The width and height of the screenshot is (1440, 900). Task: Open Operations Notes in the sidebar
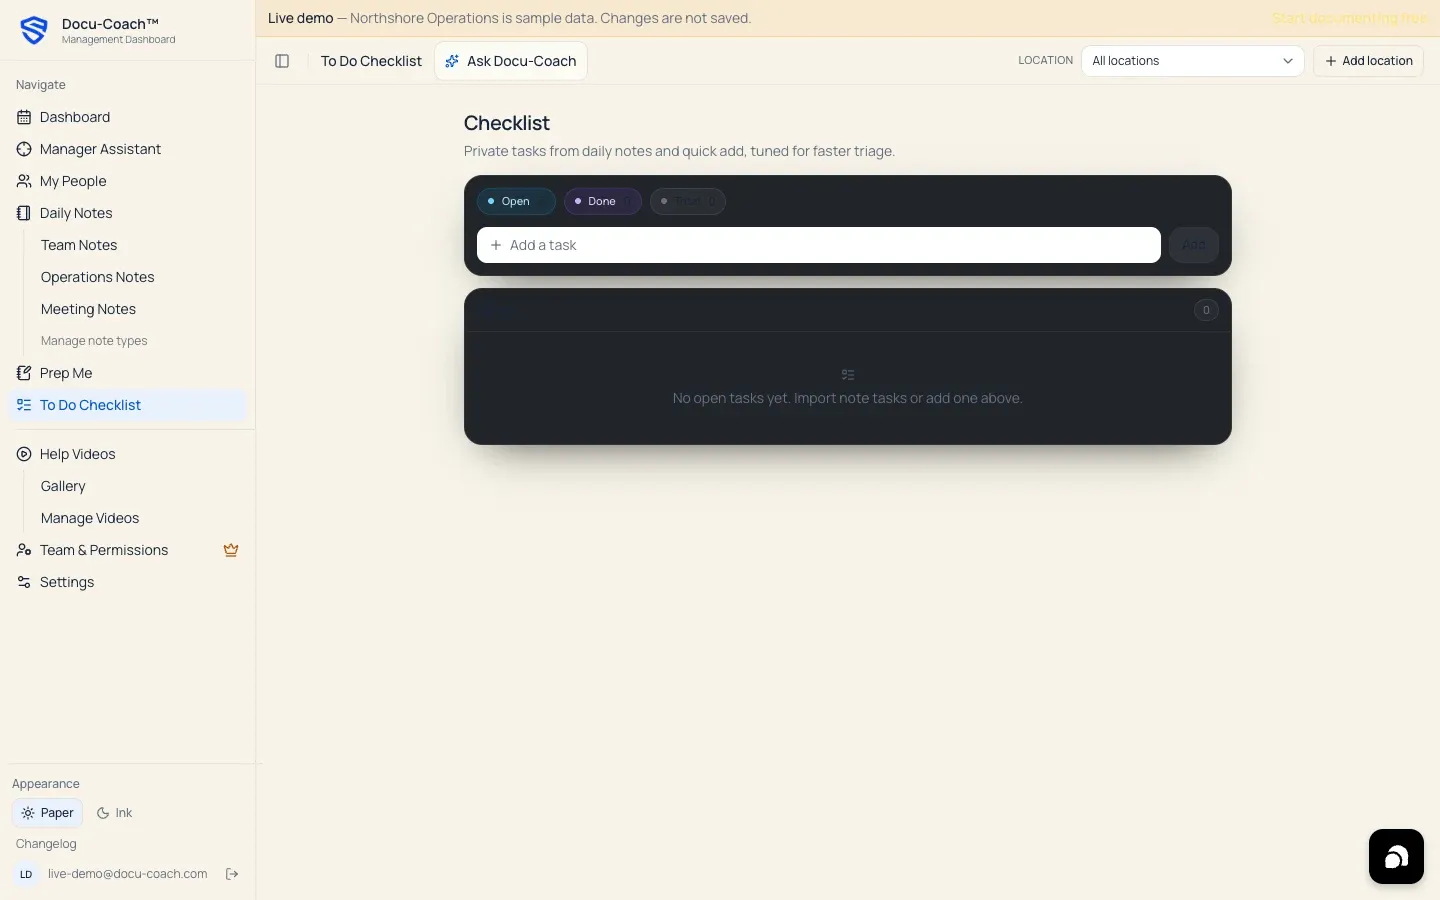(x=98, y=277)
